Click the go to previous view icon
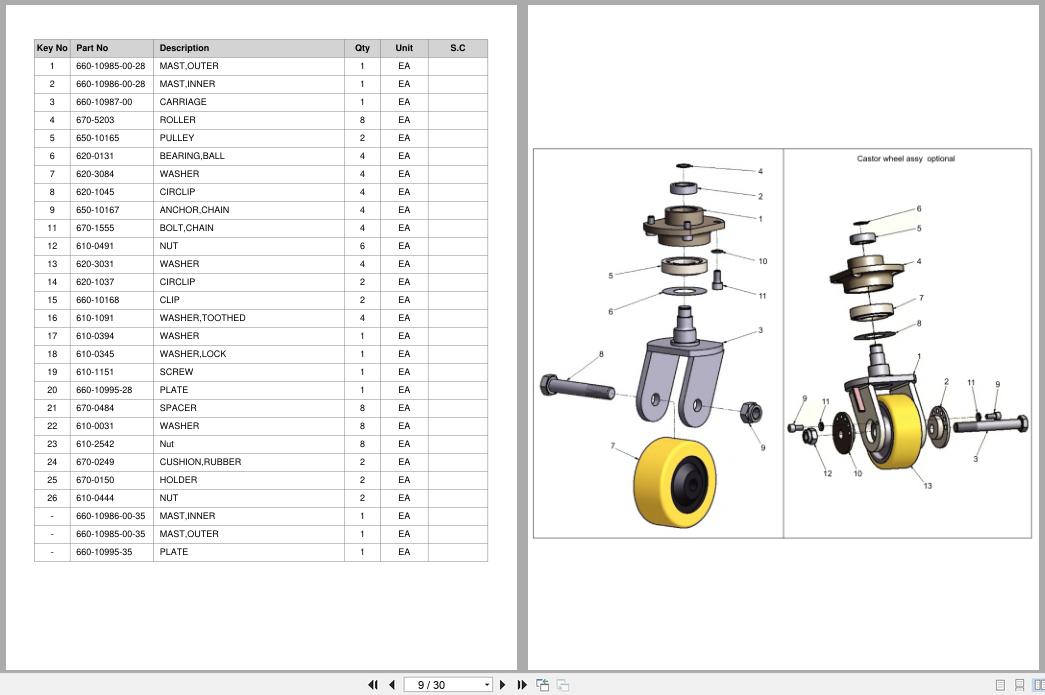 pos(542,684)
